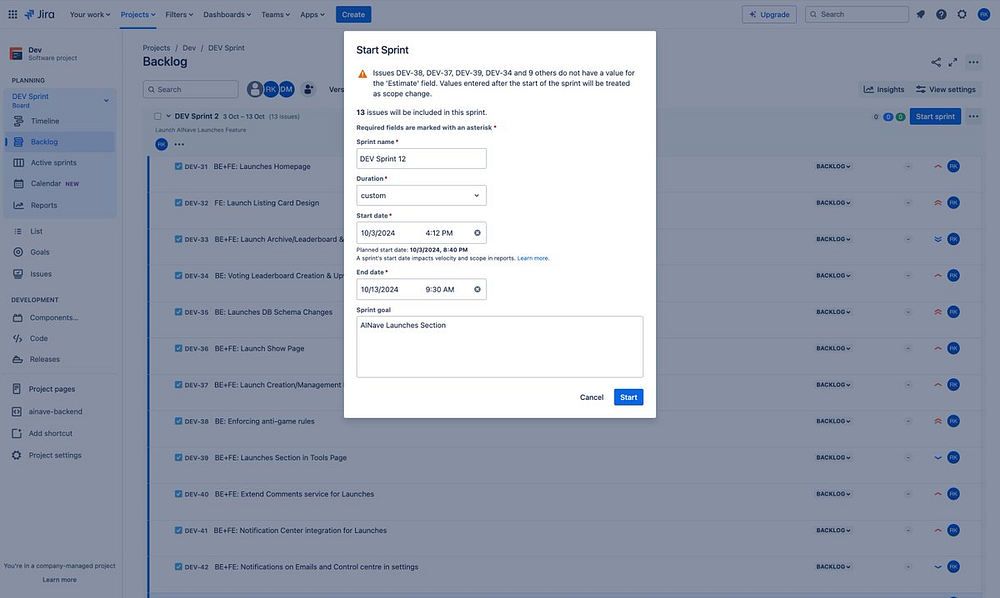Open the Calendar sidebar item

pyautogui.click(x=60, y=184)
